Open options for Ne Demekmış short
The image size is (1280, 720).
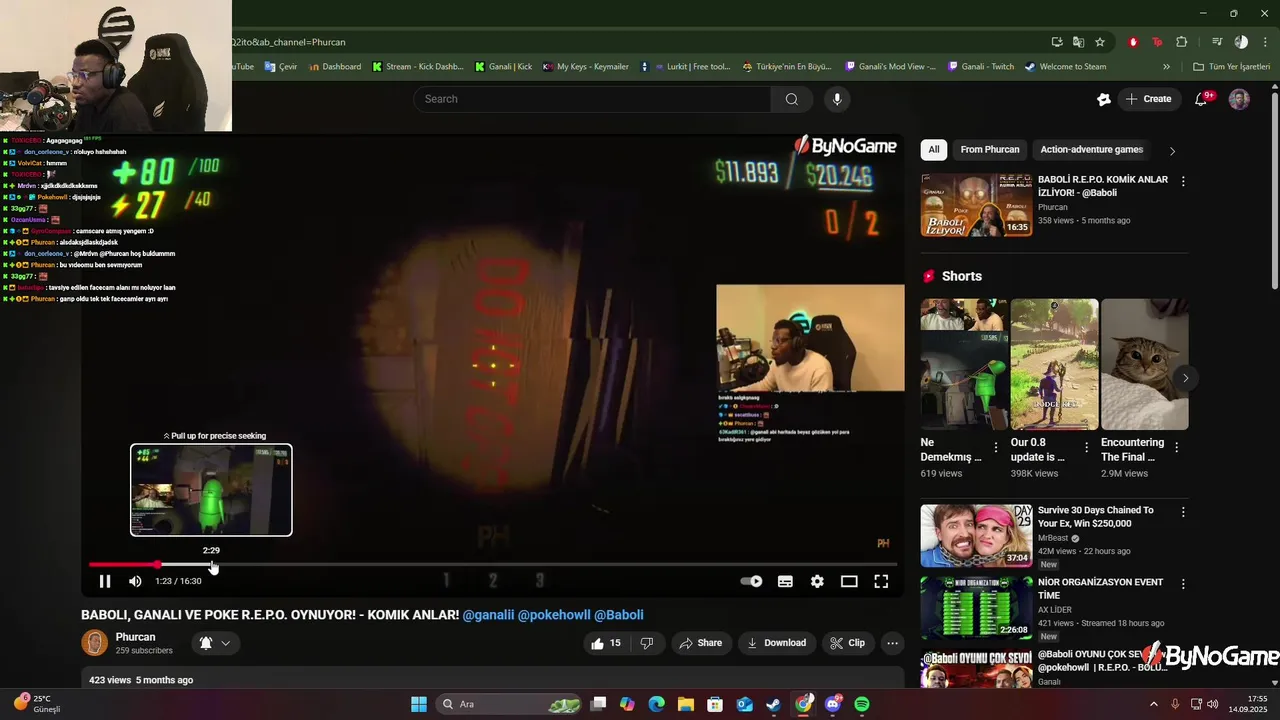click(996, 448)
